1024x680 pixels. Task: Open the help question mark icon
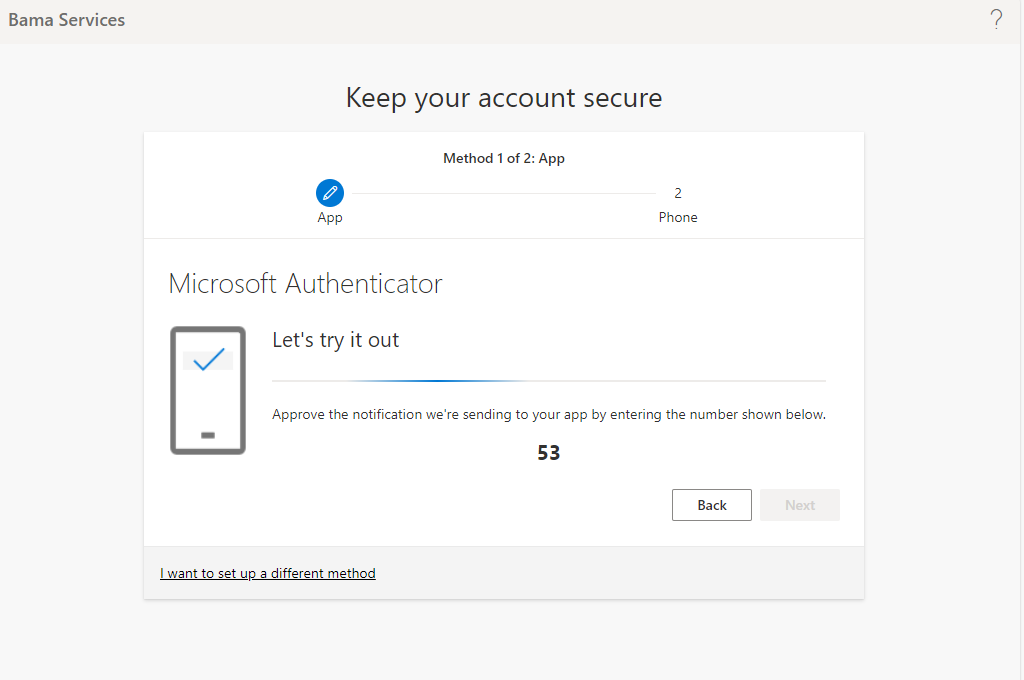(x=996, y=20)
